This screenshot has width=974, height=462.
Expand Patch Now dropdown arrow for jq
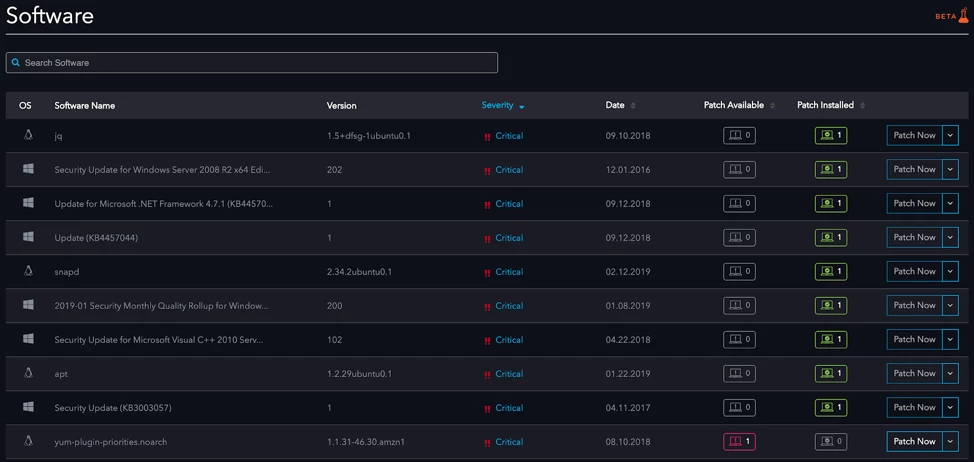click(950, 135)
